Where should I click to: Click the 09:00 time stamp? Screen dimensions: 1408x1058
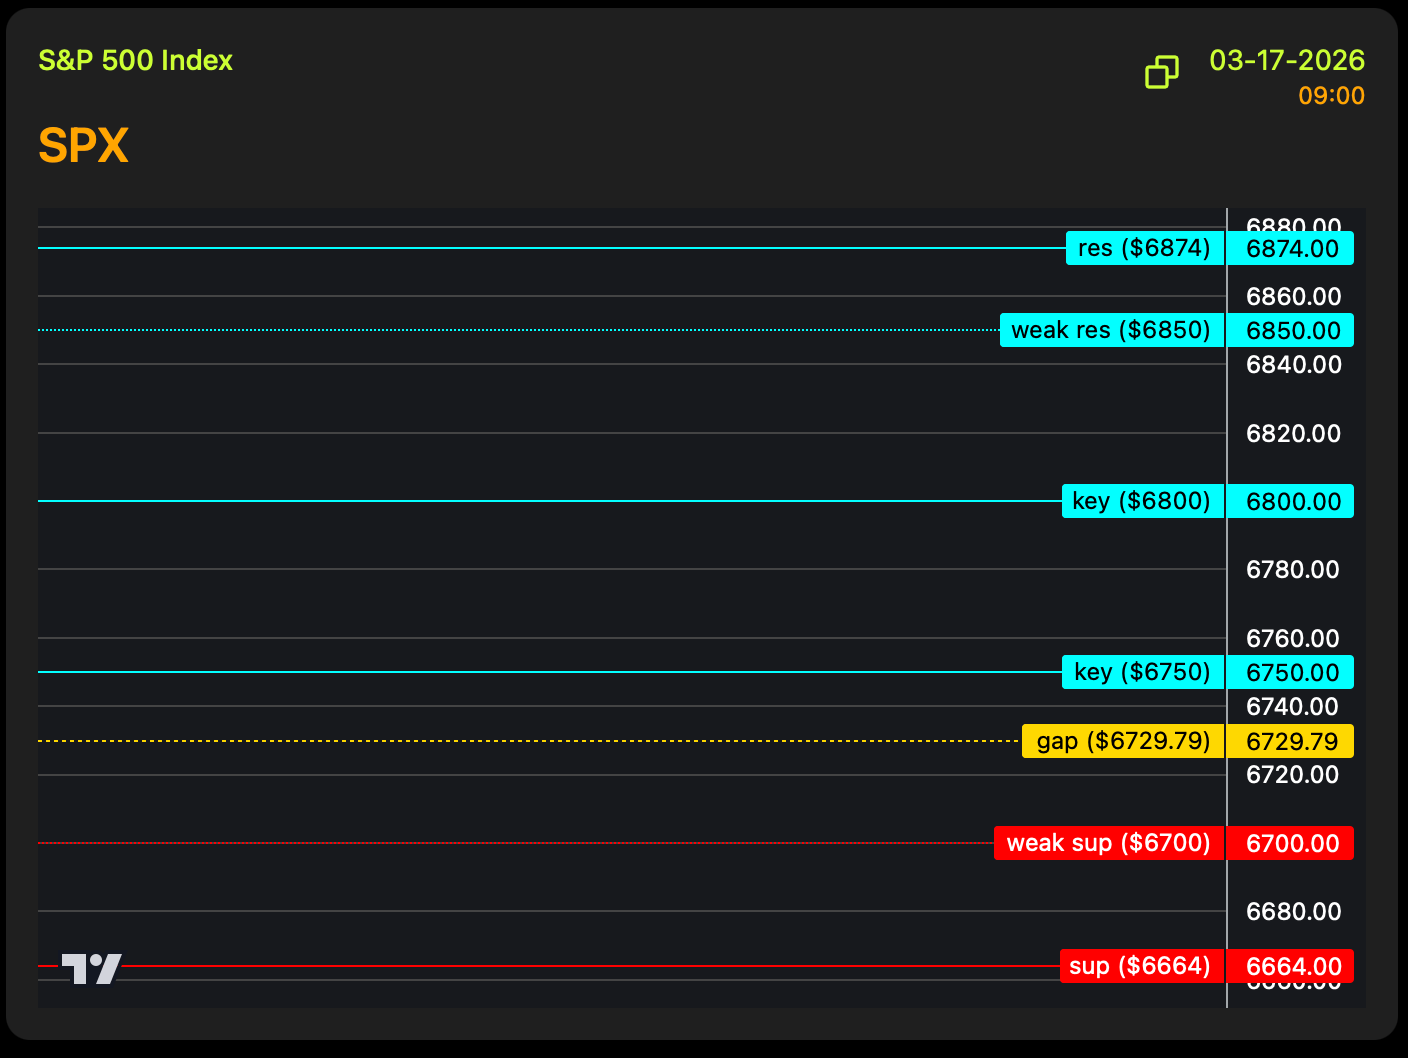tap(1331, 96)
